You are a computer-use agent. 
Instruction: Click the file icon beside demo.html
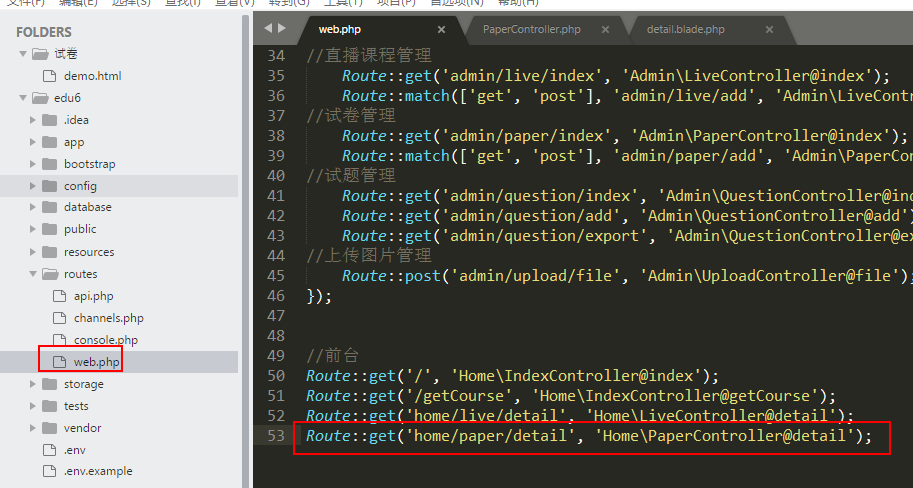(49, 76)
